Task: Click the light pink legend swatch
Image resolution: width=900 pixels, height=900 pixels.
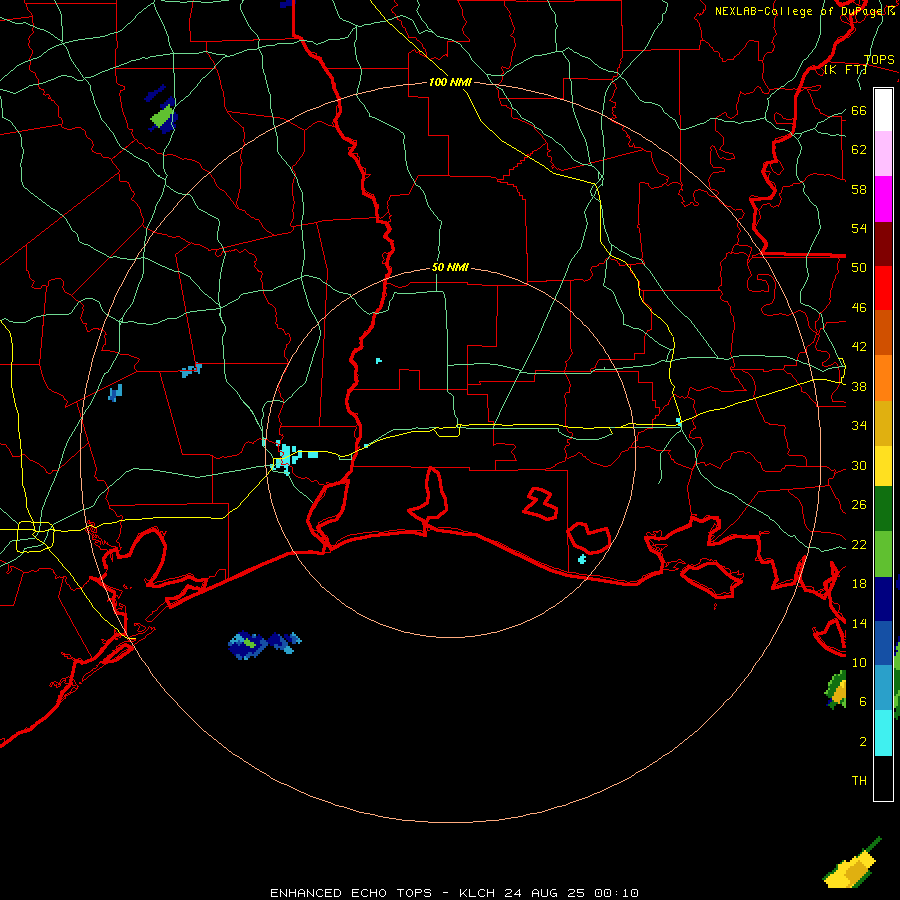Action: point(883,153)
